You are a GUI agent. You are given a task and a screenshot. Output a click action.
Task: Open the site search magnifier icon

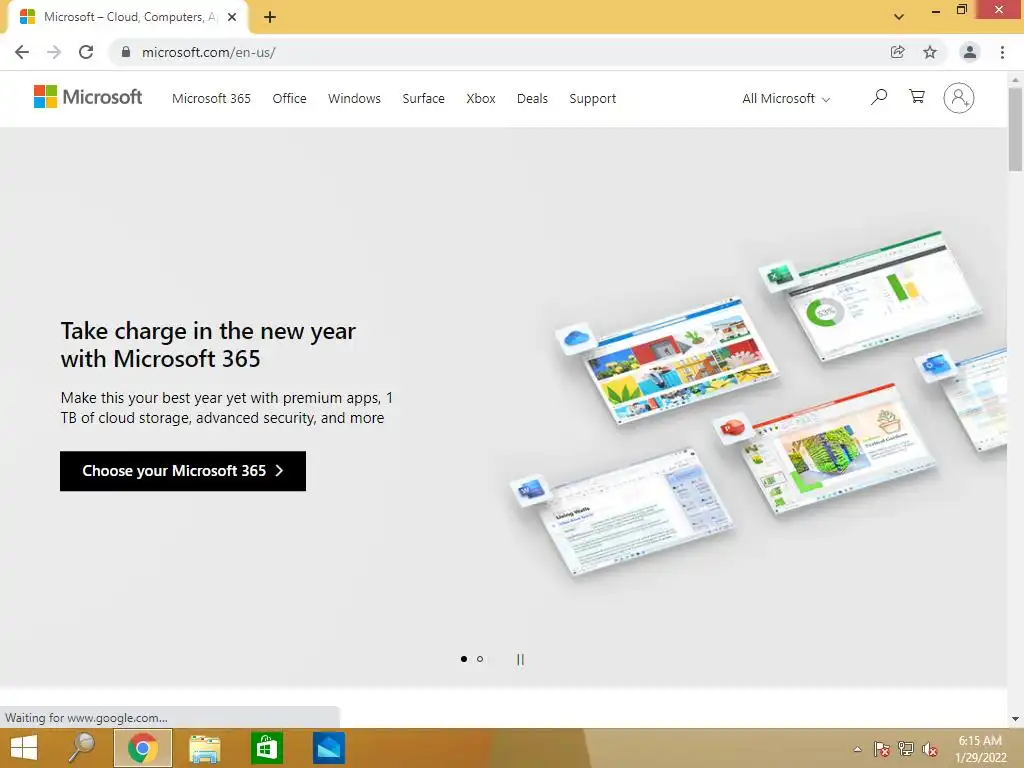(879, 97)
